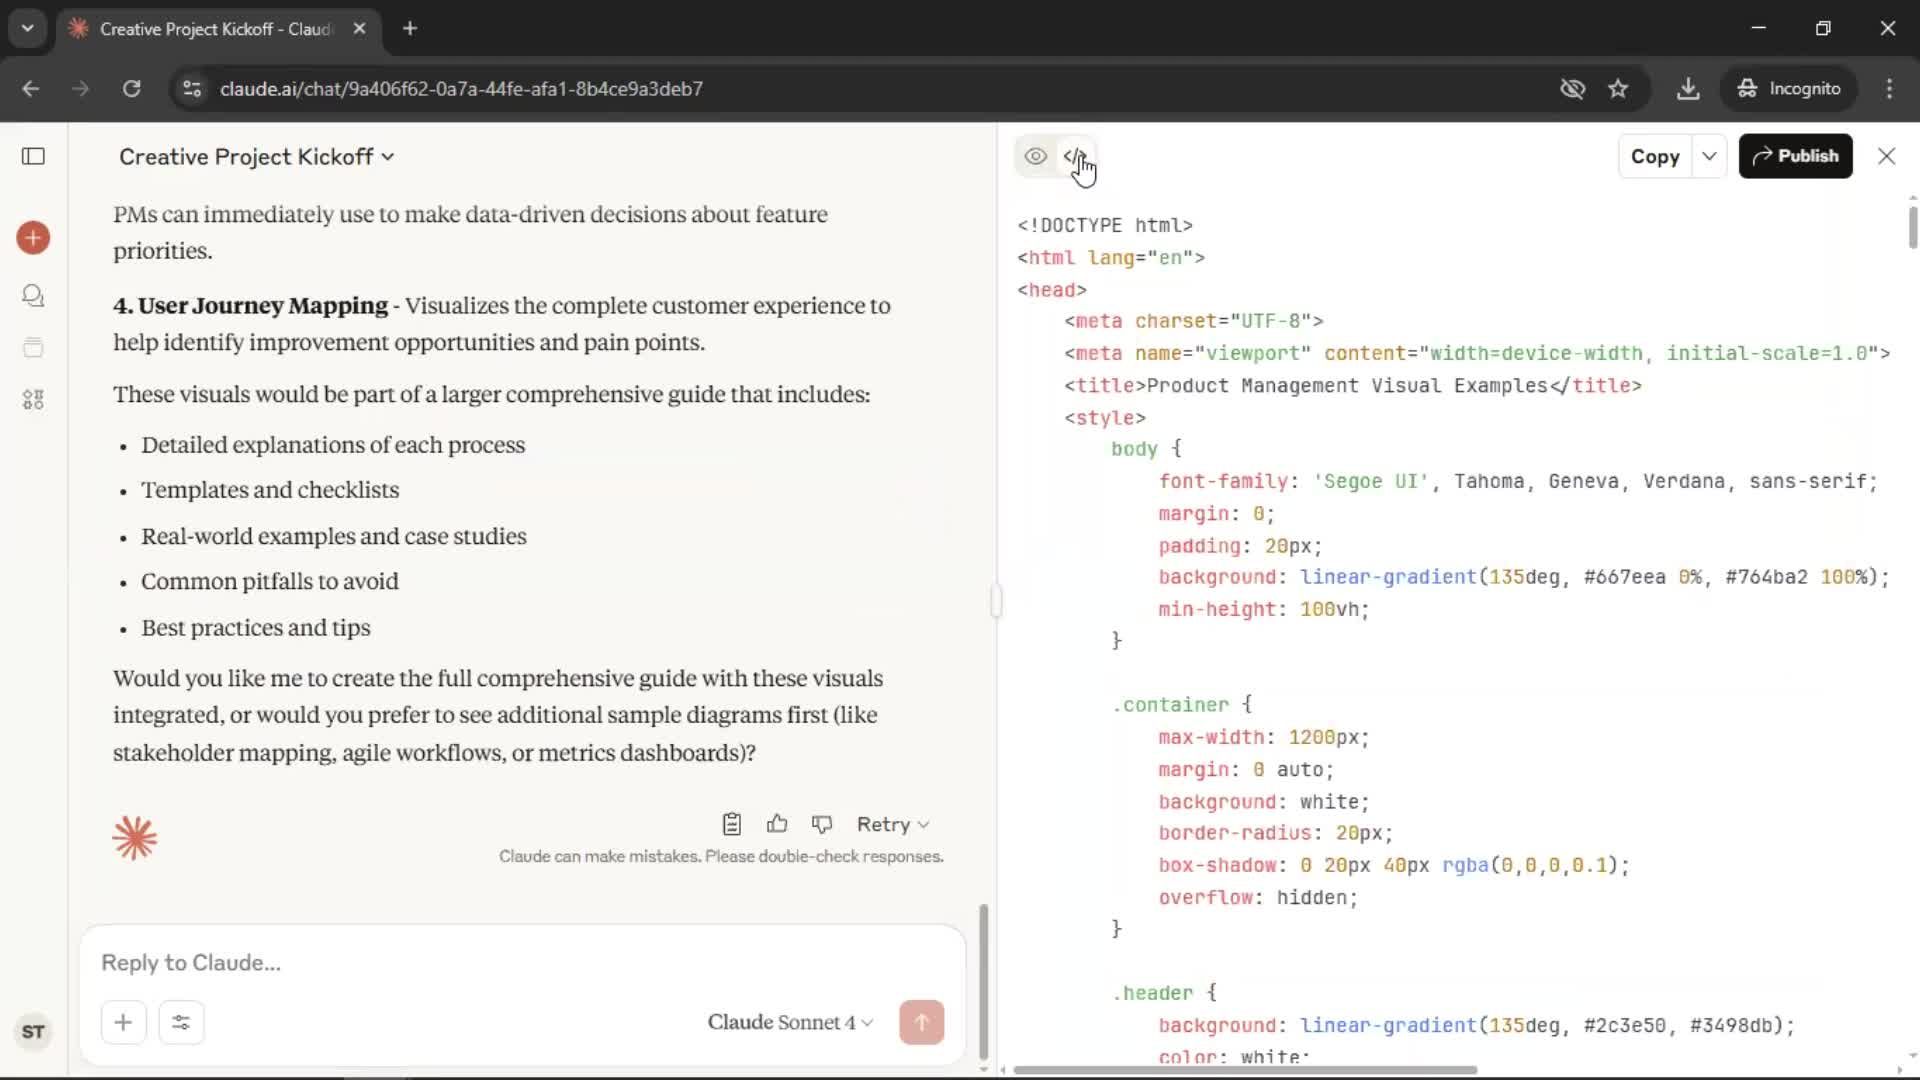Click the chat vertical scrollbar
Viewport: 1920px width, 1080px height.
[x=983, y=980]
